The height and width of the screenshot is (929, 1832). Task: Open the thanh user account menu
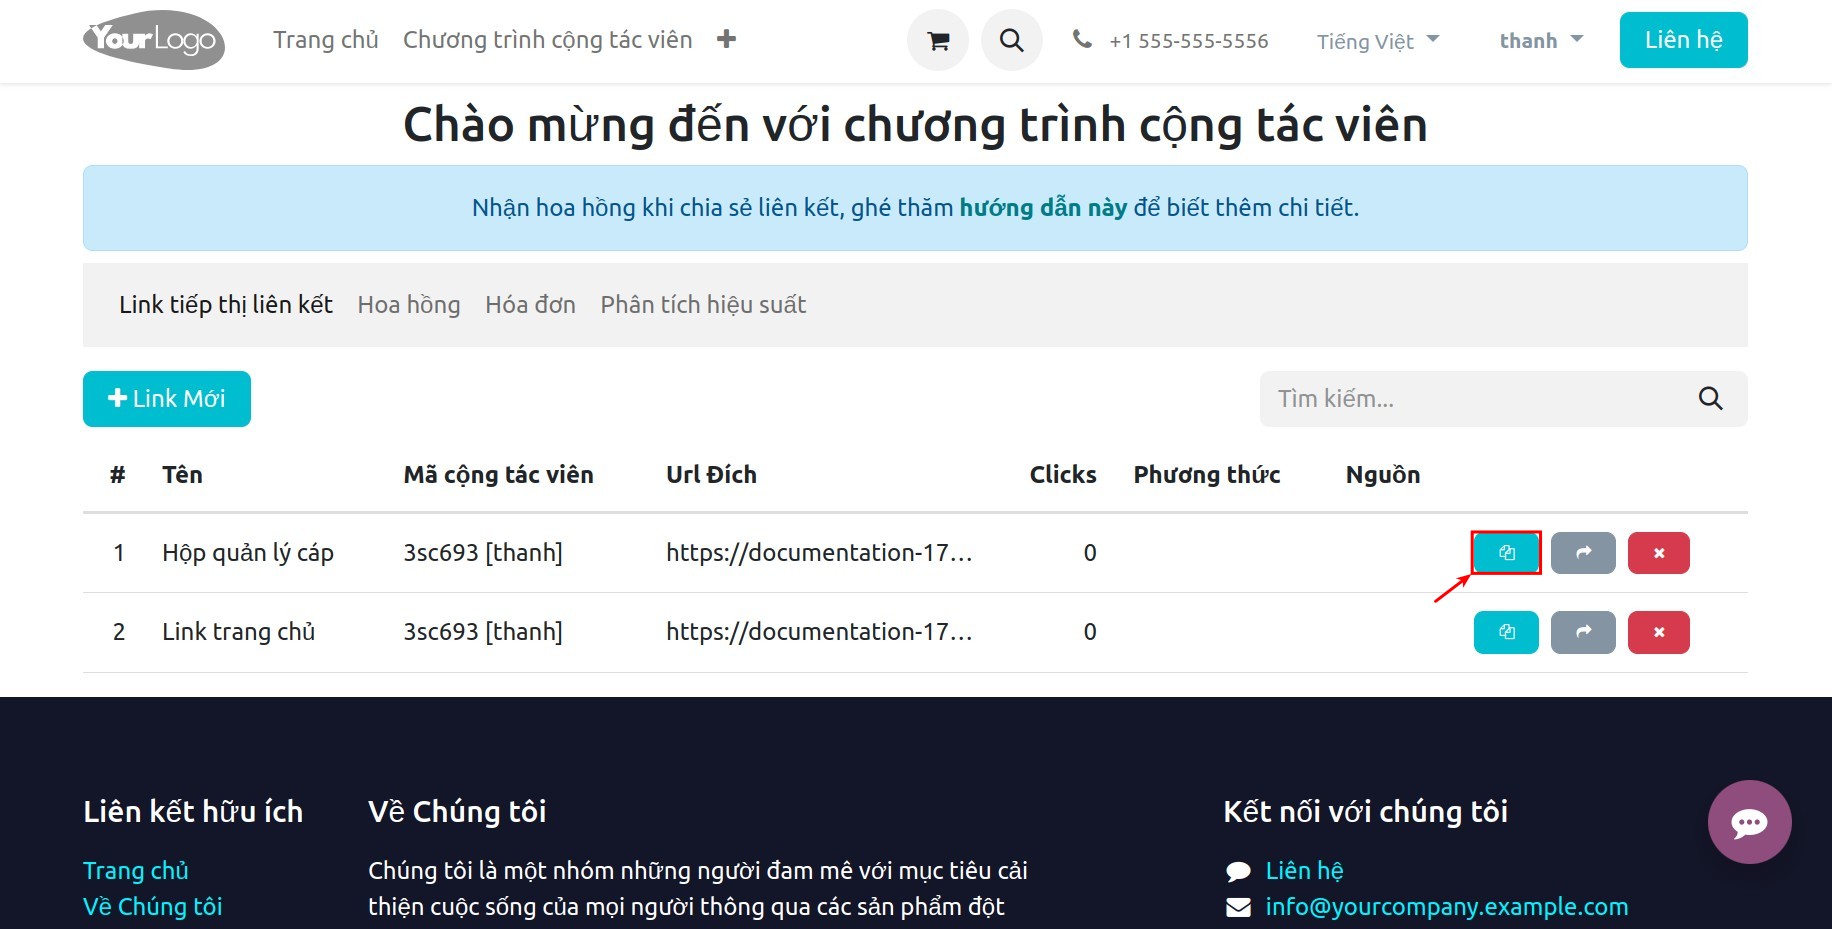[x=1539, y=40]
